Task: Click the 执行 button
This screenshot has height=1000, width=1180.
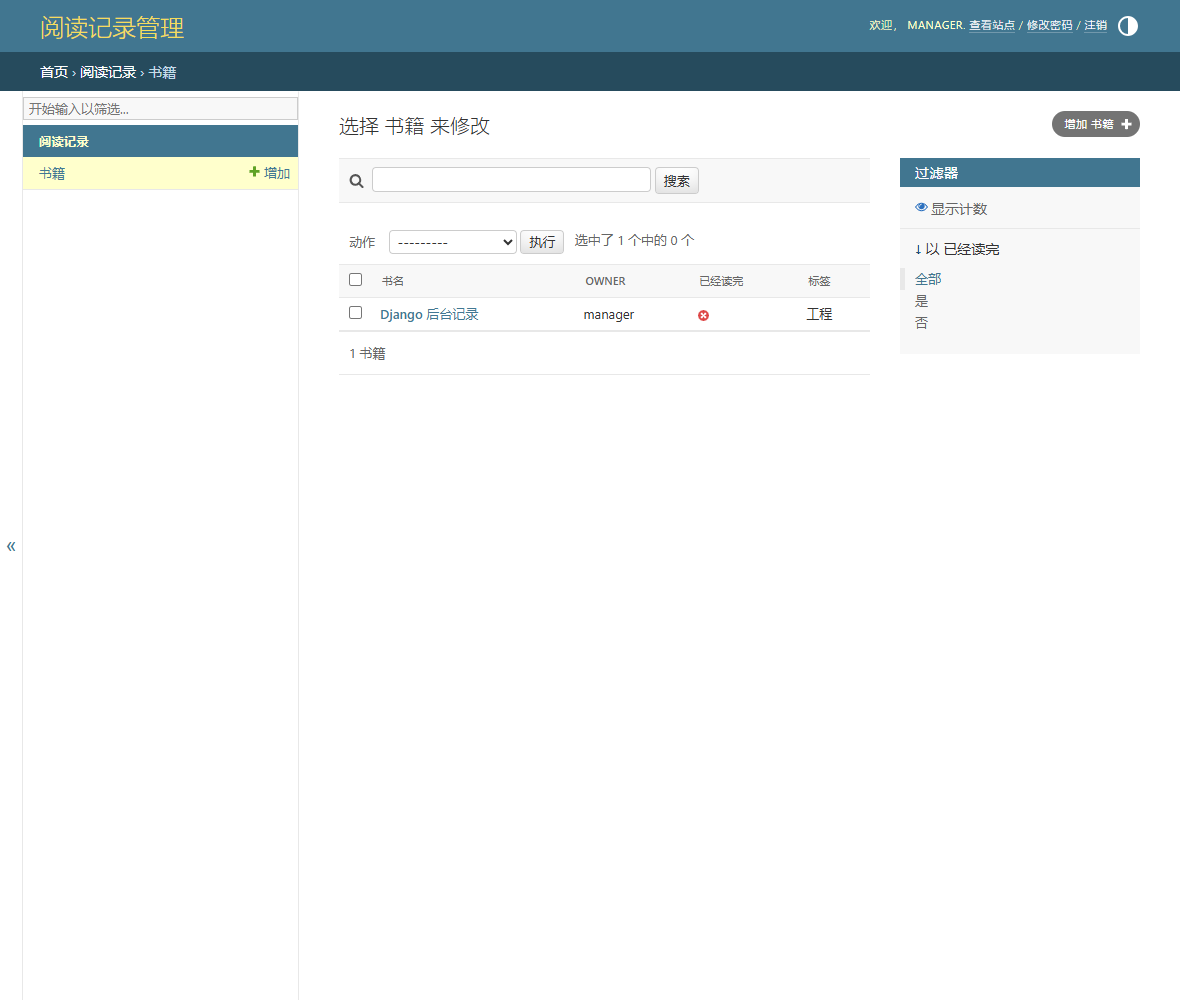Action: tap(542, 242)
